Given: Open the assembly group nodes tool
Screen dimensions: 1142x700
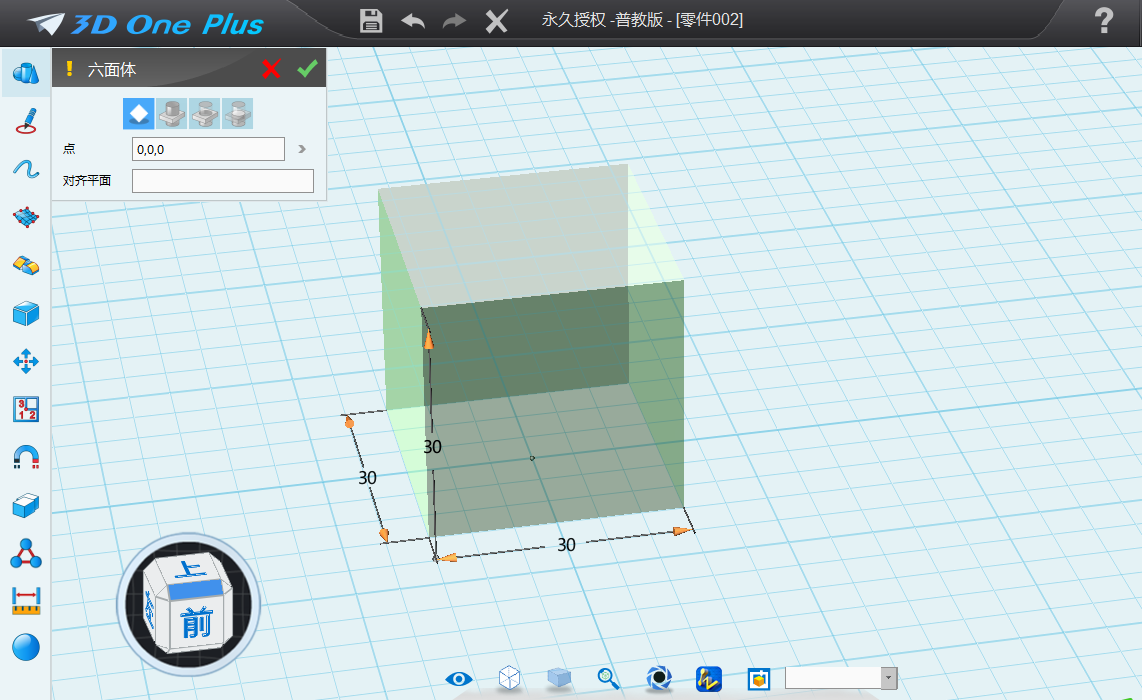Looking at the screenshot, I should (25, 554).
